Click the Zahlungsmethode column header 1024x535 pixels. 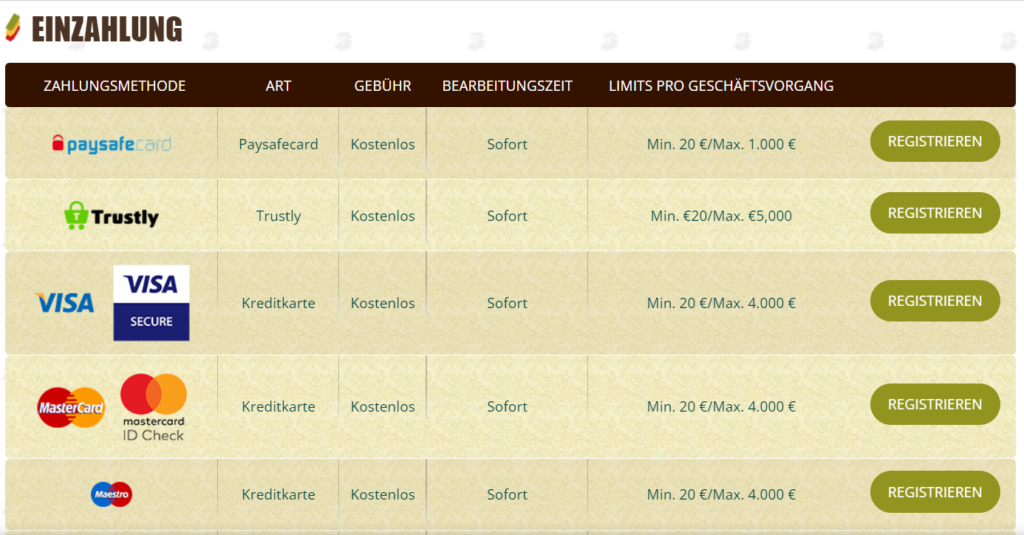[114, 86]
